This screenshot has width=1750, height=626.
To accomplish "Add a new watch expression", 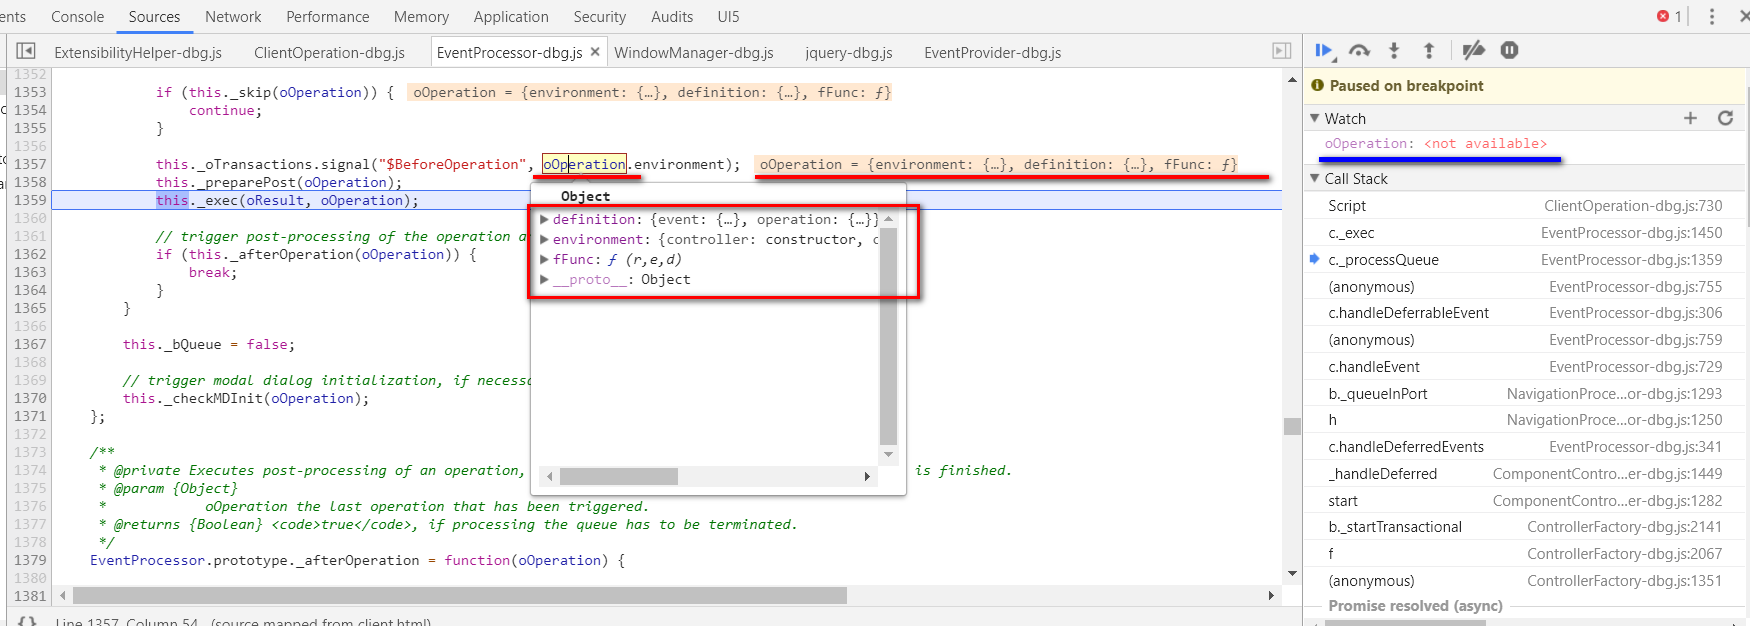I will coord(1691,118).
